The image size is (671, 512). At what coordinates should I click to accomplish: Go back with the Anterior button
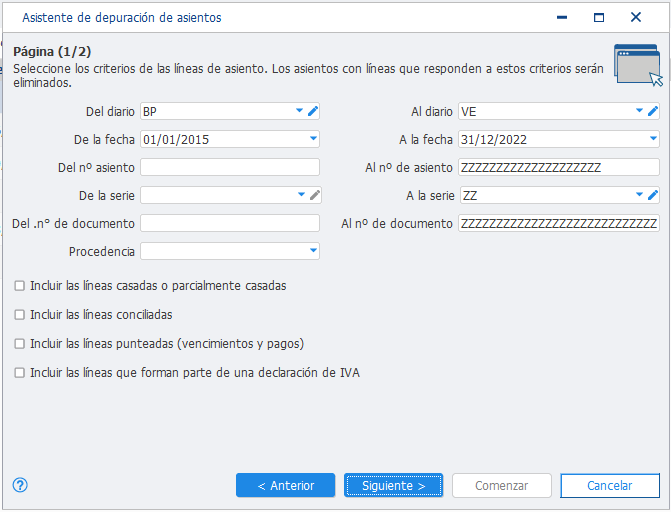(x=285, y=485)
